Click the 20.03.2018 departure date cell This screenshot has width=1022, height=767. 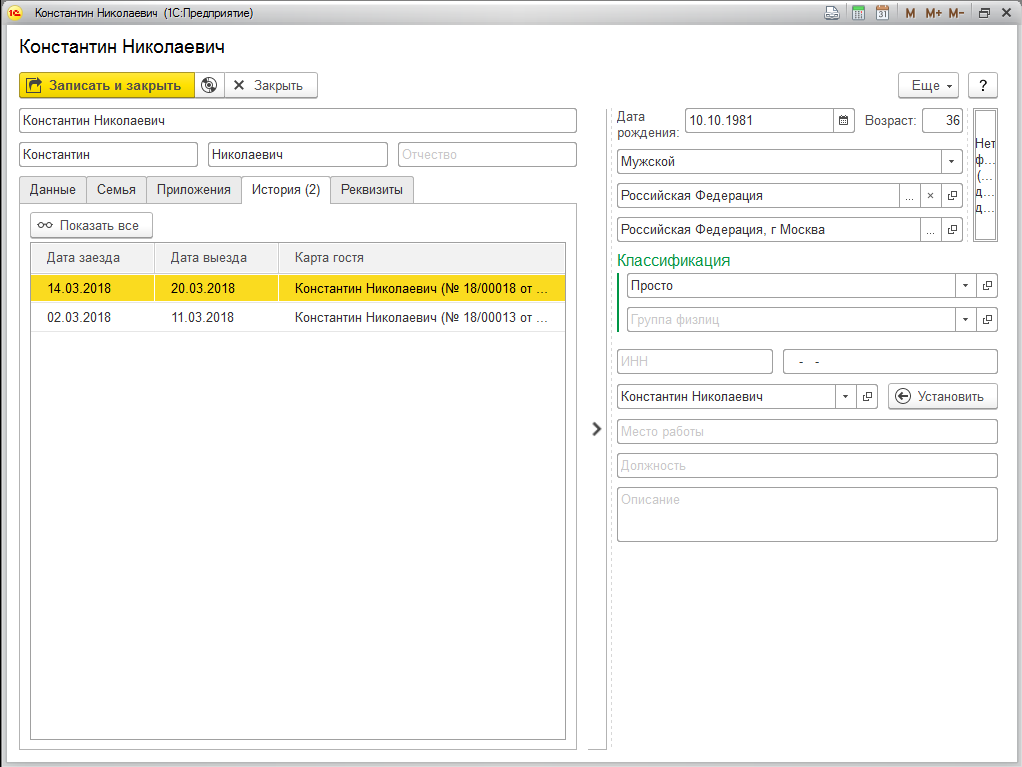click(x=216, y=288)
